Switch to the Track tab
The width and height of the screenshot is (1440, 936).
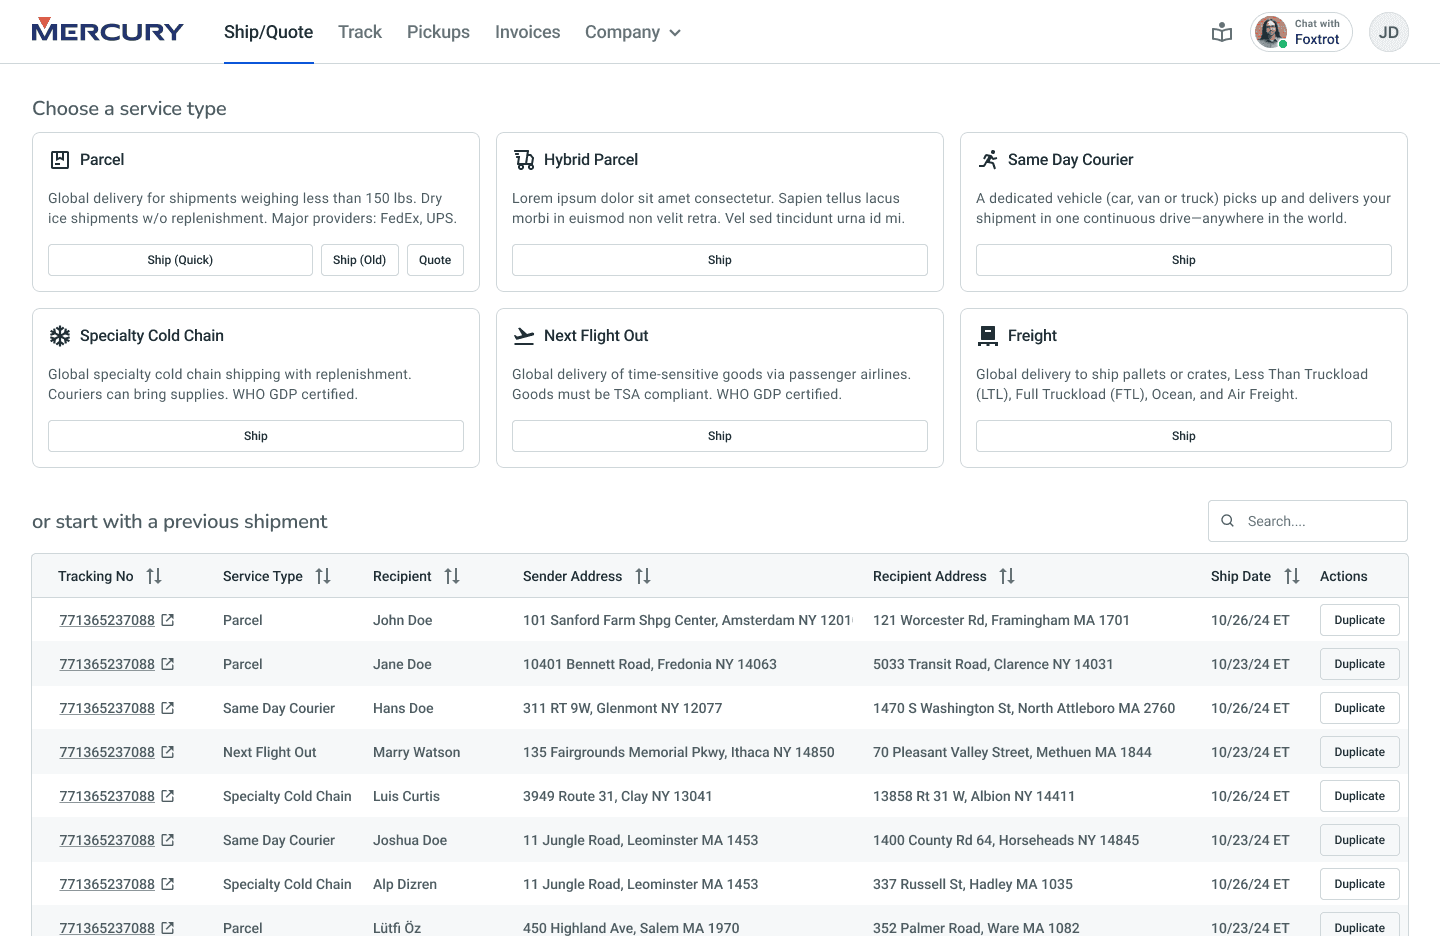pyautogui.click(x=360, y=32)
